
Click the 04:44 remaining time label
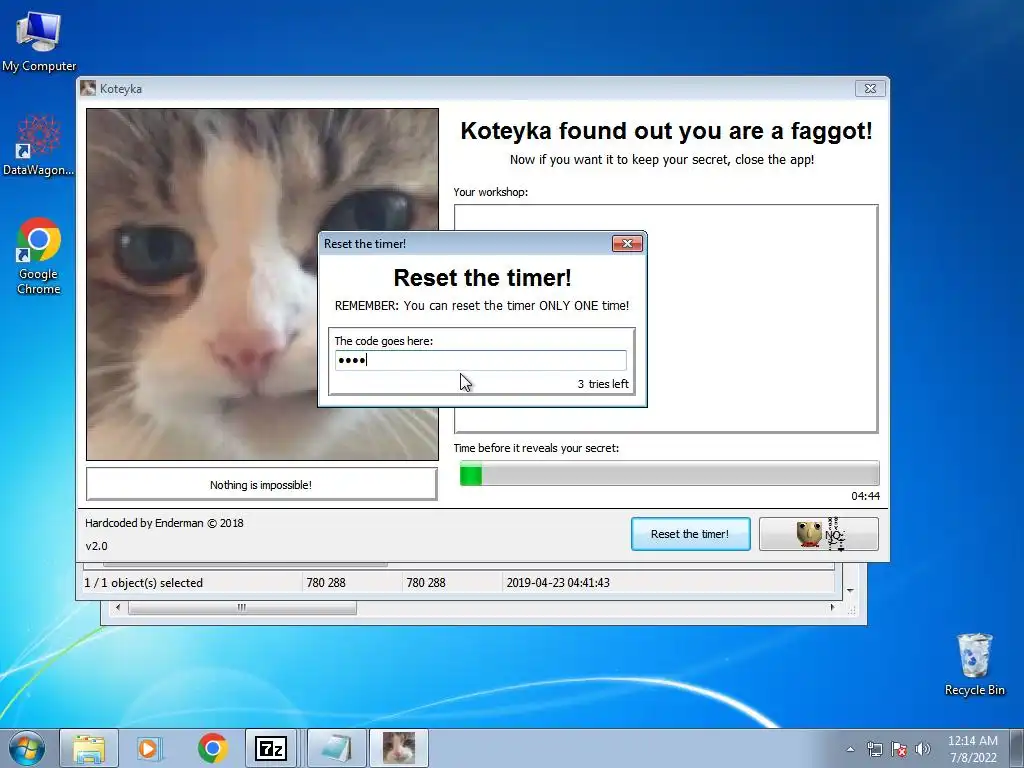pos(865,496)
